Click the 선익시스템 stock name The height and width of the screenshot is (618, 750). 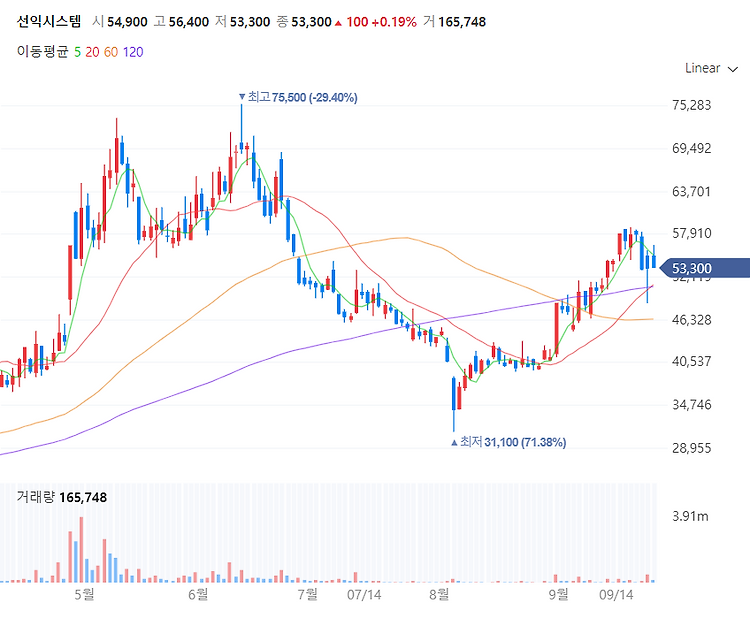click(x=49, y=22)
